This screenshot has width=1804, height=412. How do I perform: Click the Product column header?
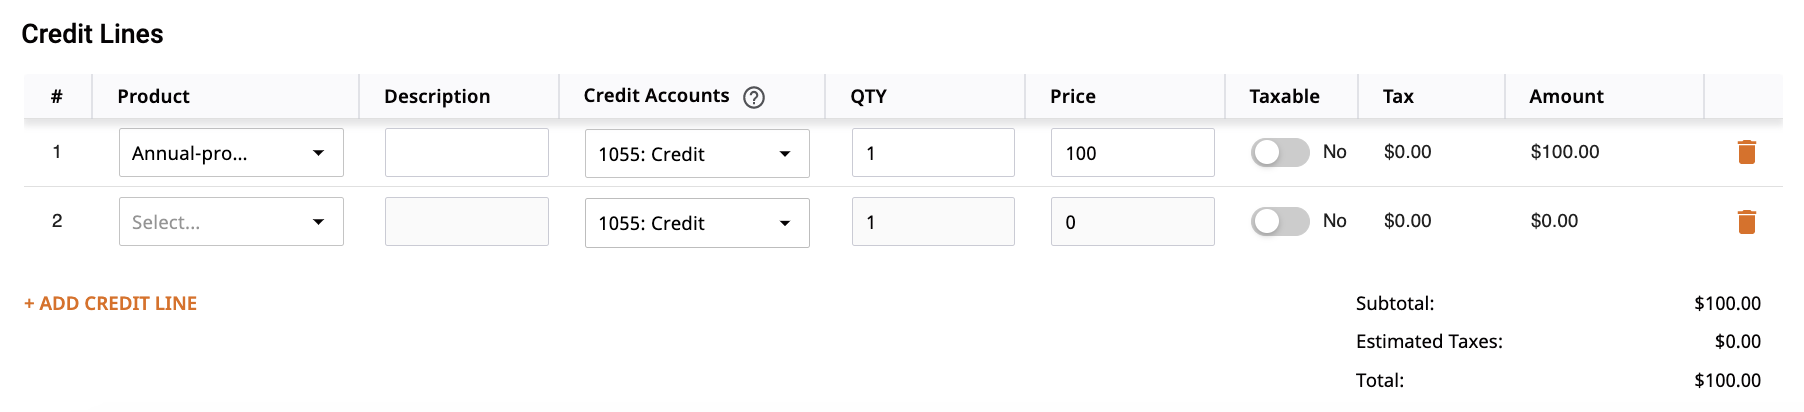pos(153,96)
